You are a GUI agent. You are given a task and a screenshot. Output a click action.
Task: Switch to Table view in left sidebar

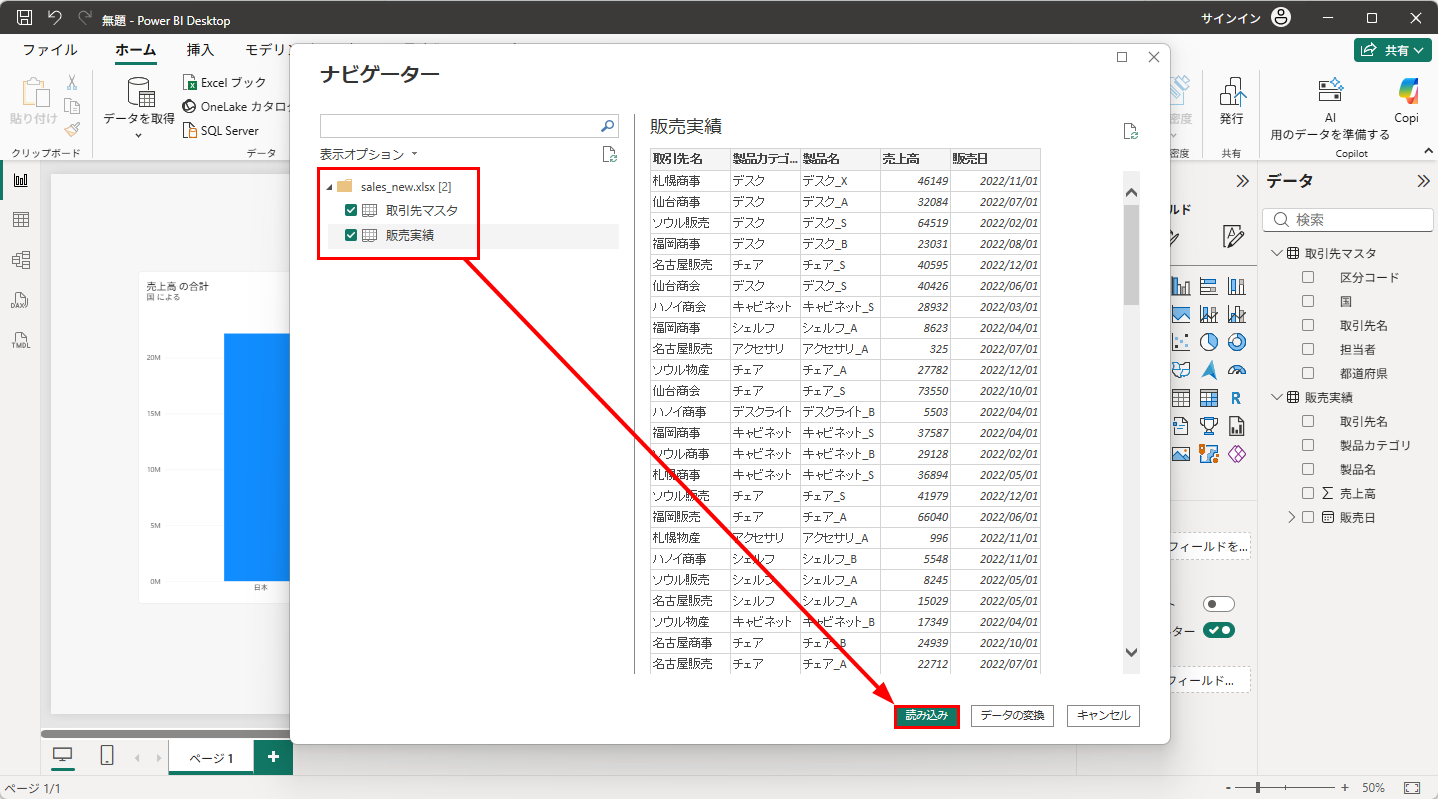click(20, 220)
